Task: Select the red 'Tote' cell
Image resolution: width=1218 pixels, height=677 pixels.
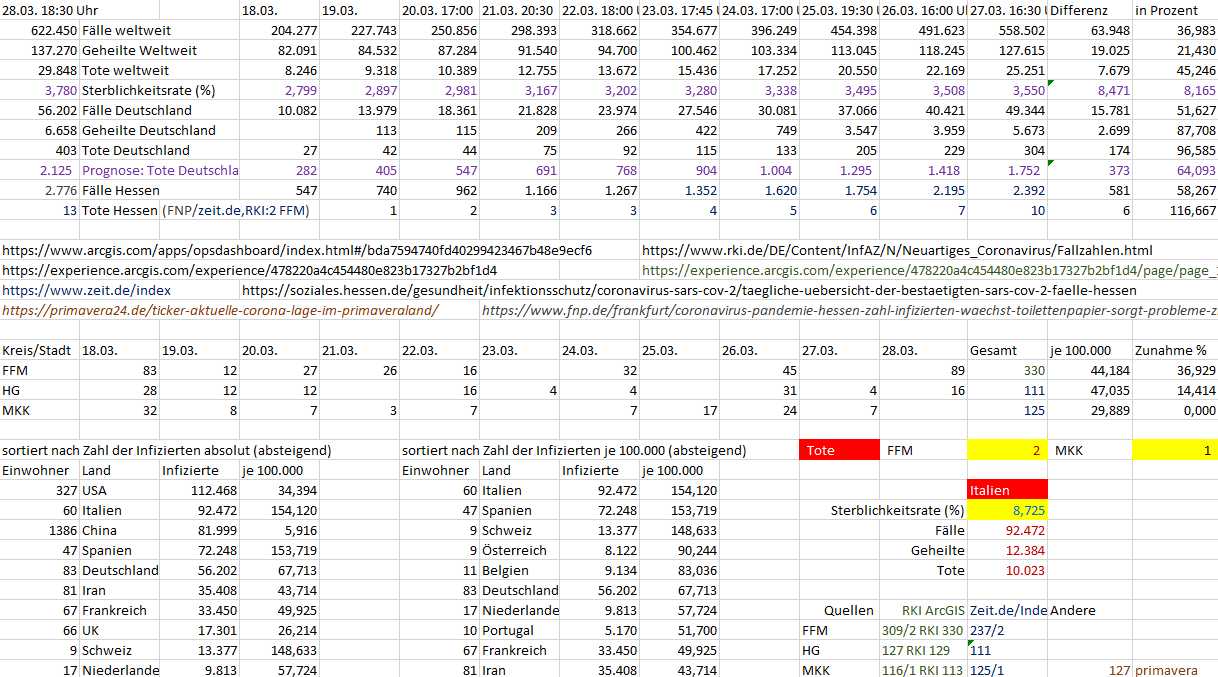Action: (839, 450)
